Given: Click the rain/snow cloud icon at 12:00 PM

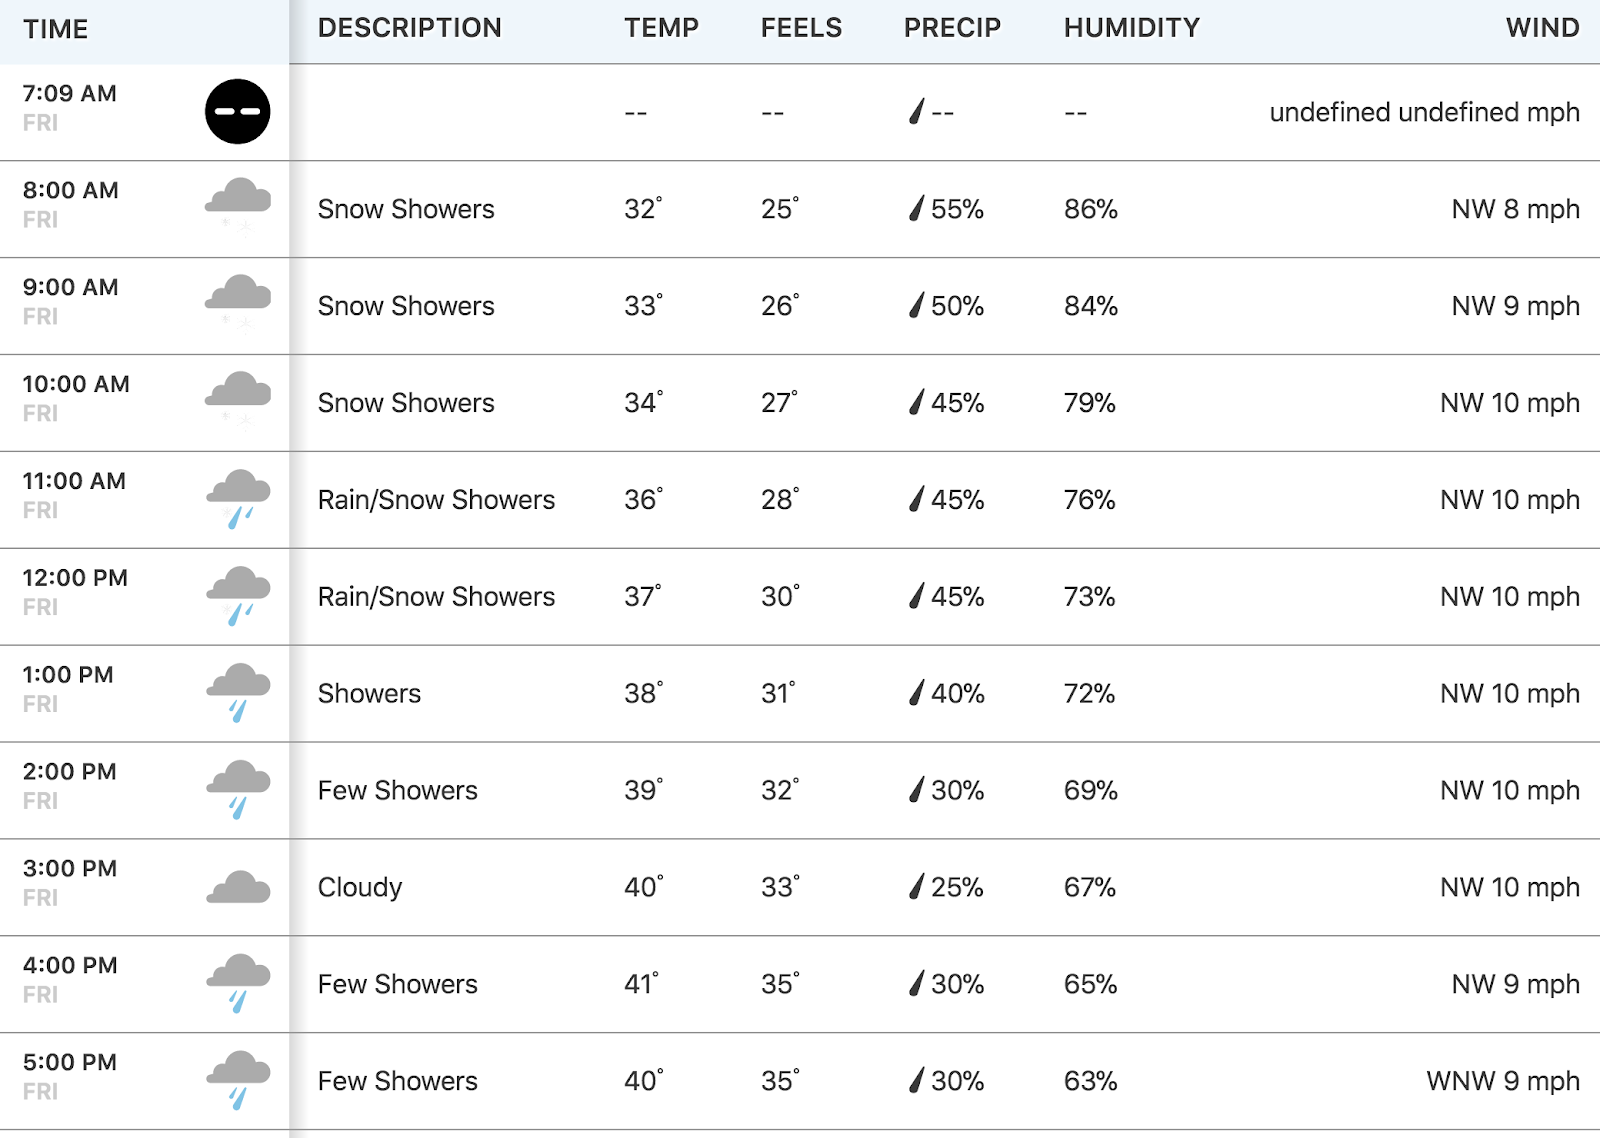Looking at the screenshot, I should tap(238, 595).
